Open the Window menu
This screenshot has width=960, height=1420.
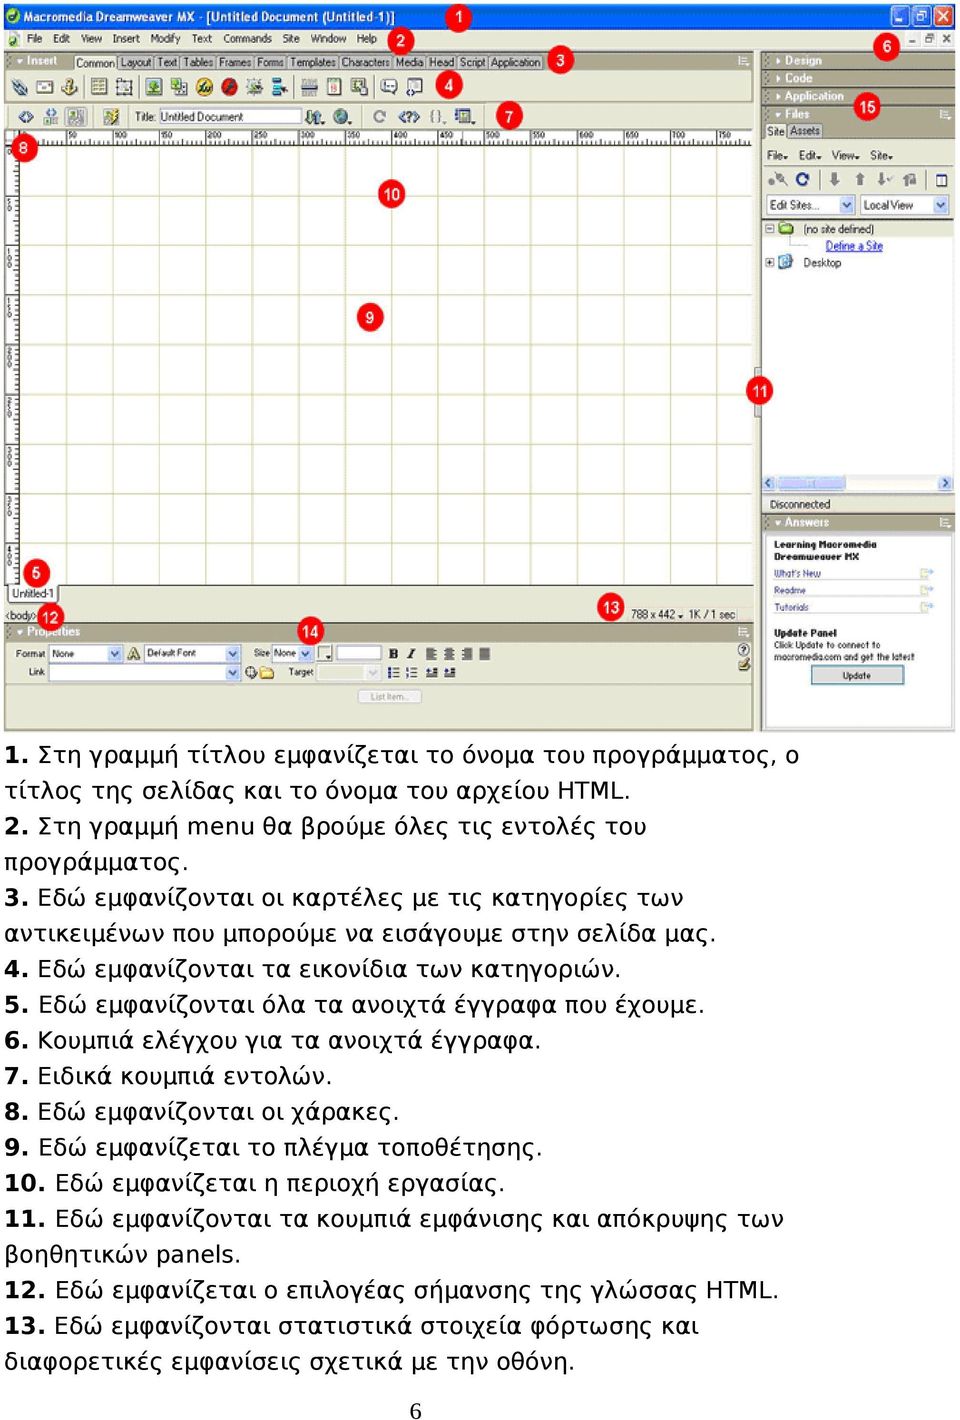[x=328, y=39]
